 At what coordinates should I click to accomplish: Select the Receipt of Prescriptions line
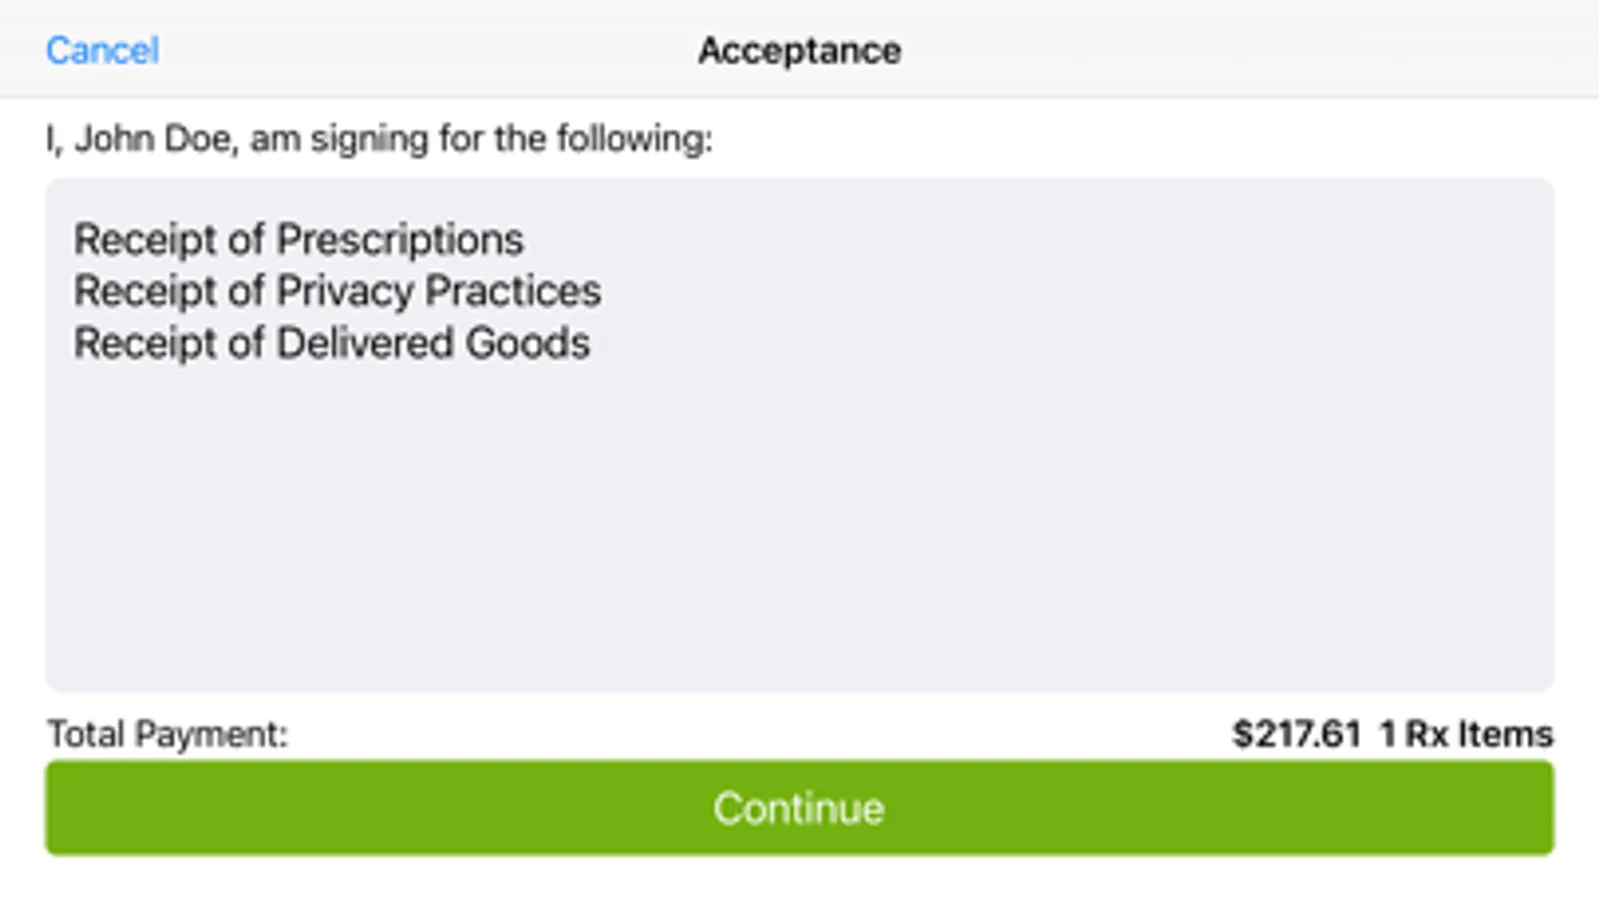click(298, 240)
